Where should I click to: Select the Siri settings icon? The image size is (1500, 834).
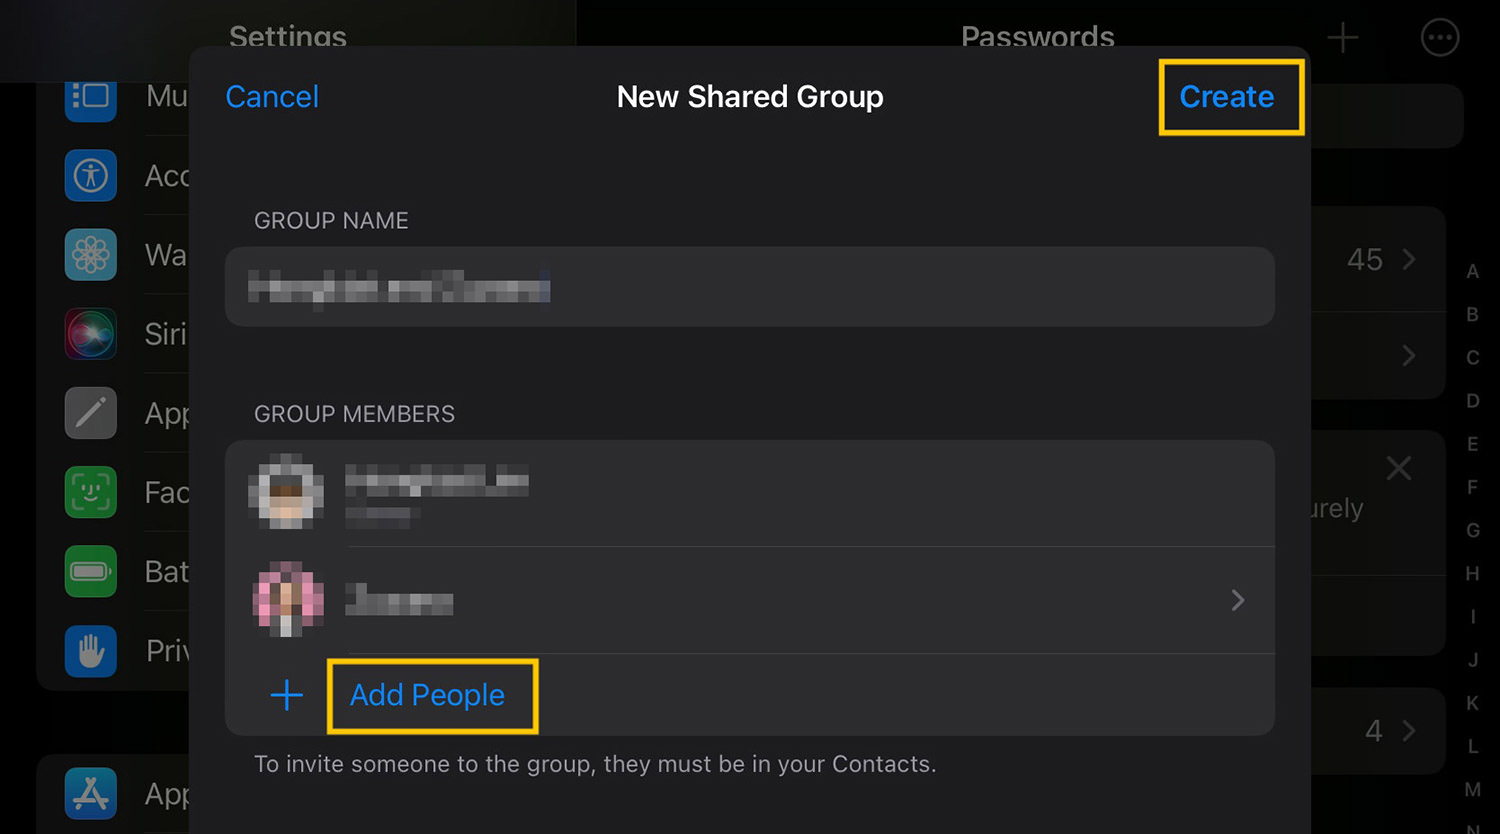coord(91,334)
